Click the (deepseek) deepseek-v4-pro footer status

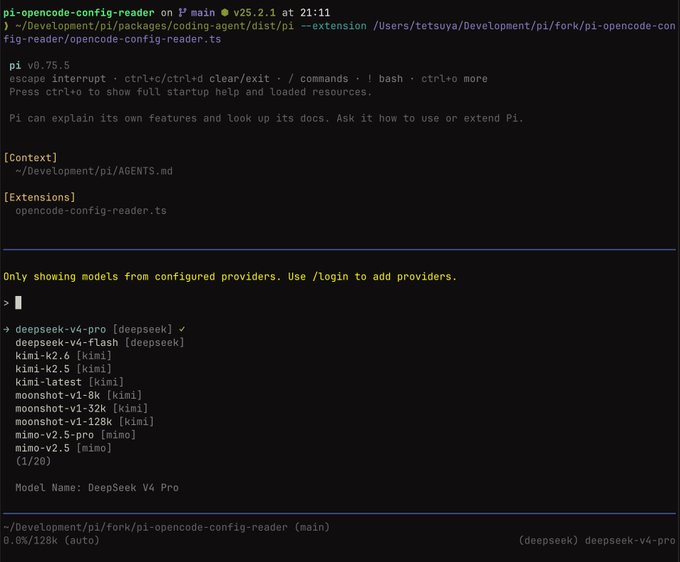pyautogui.click(x=597, y=540)
